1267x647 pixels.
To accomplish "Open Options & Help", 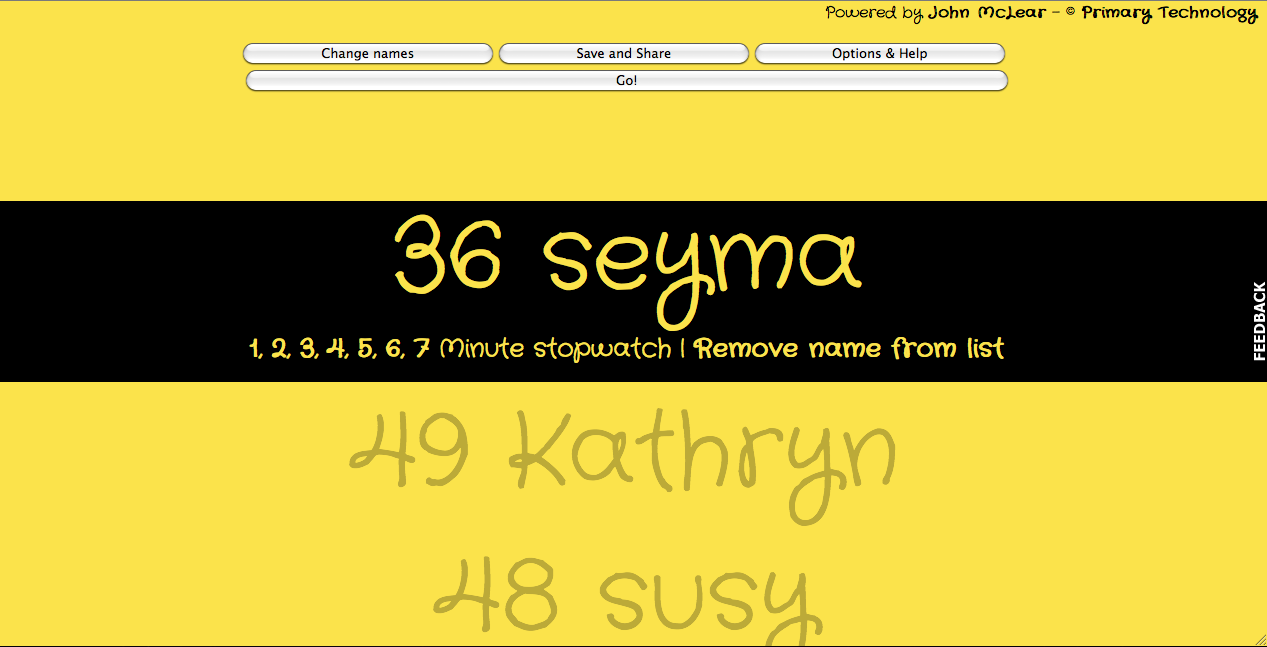I will (879, 54).
